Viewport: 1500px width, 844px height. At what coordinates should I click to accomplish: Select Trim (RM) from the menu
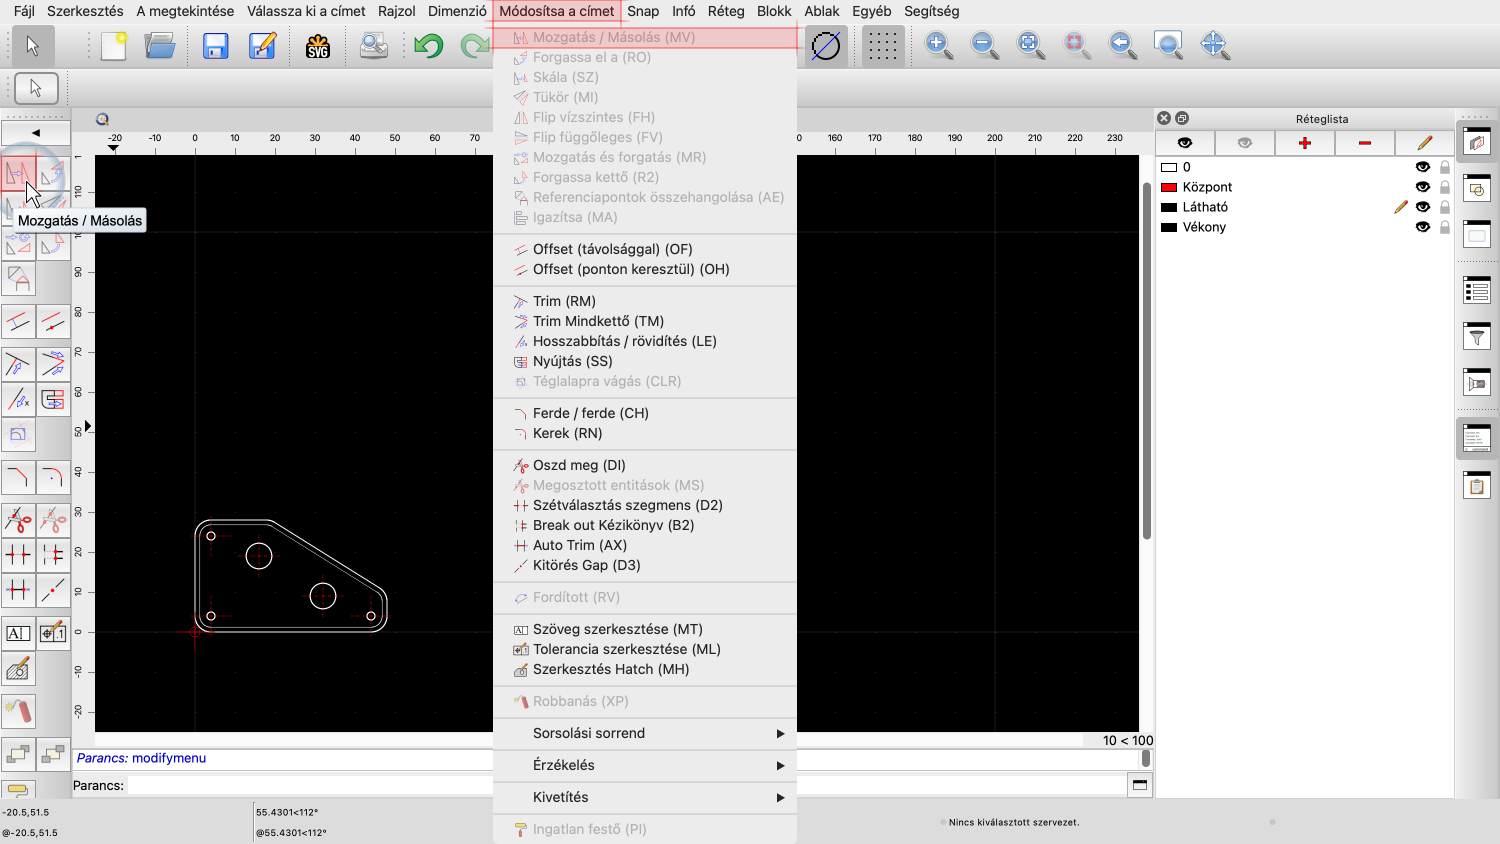click(564, 301)
